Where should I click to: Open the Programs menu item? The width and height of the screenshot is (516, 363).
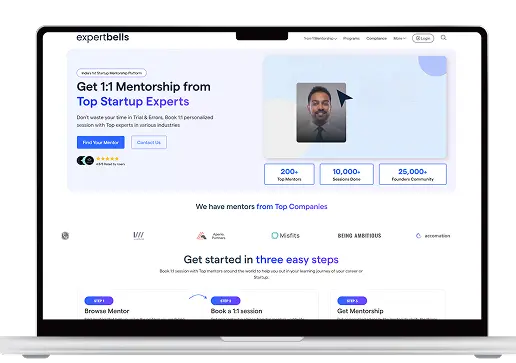pos(351,38)
